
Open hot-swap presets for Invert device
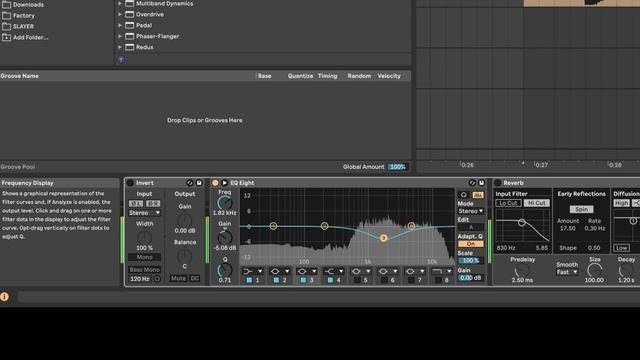tap(190, 183)
